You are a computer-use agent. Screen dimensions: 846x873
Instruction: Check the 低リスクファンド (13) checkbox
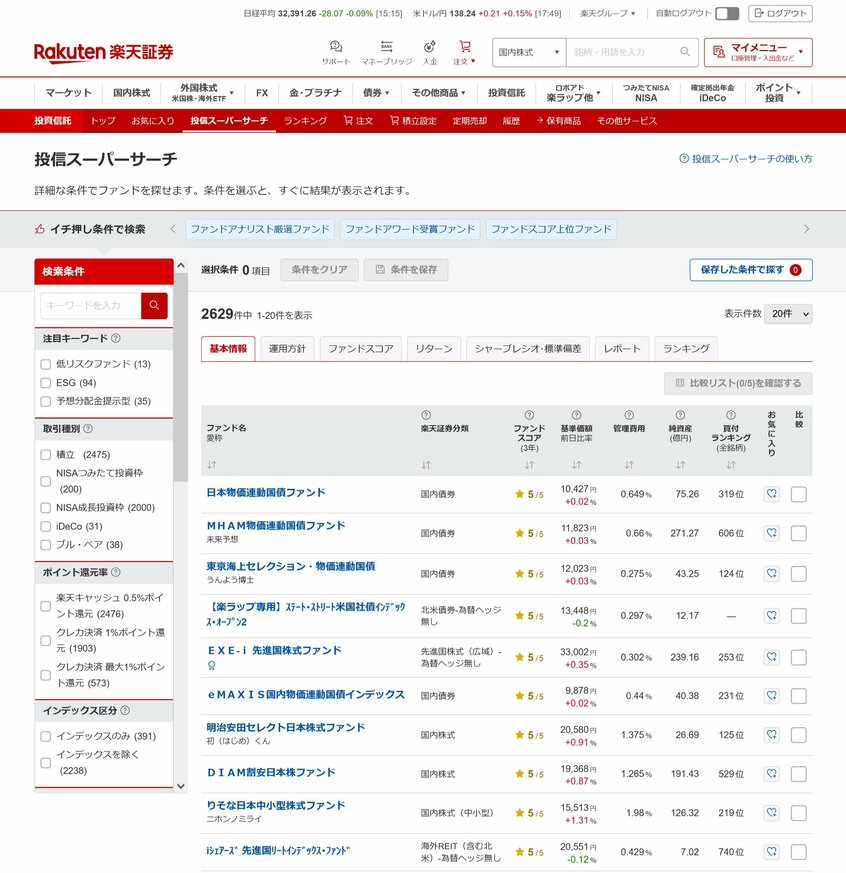point(46,365)
